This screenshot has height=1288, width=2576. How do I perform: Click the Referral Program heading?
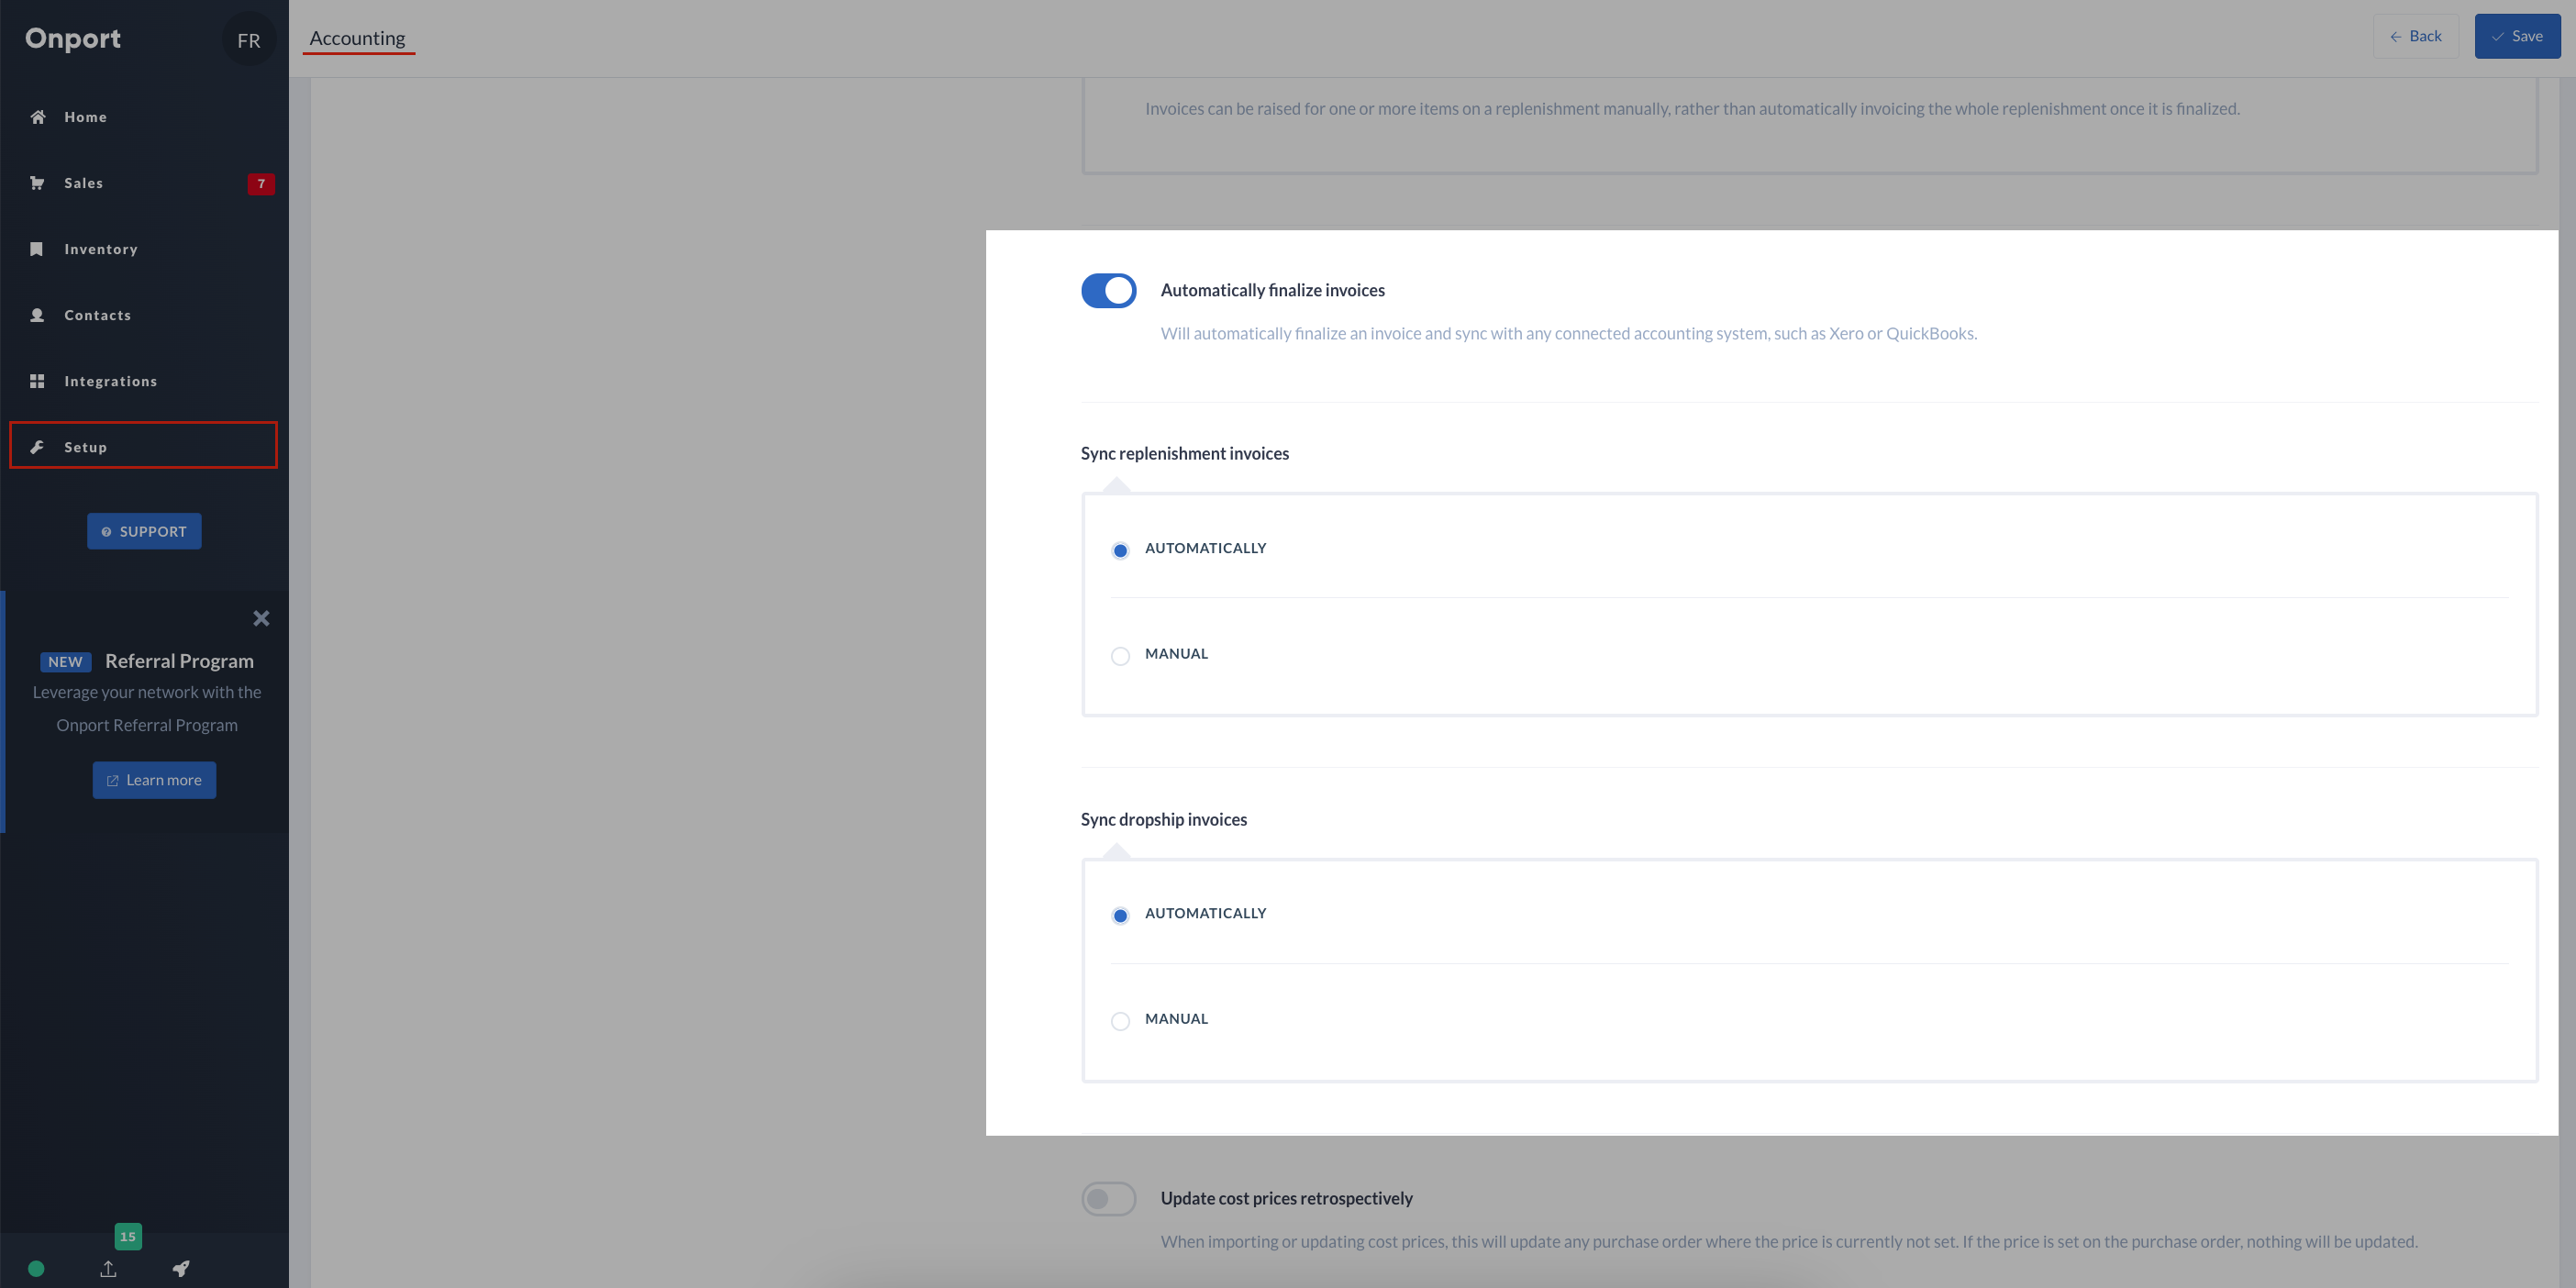point(179,661)
